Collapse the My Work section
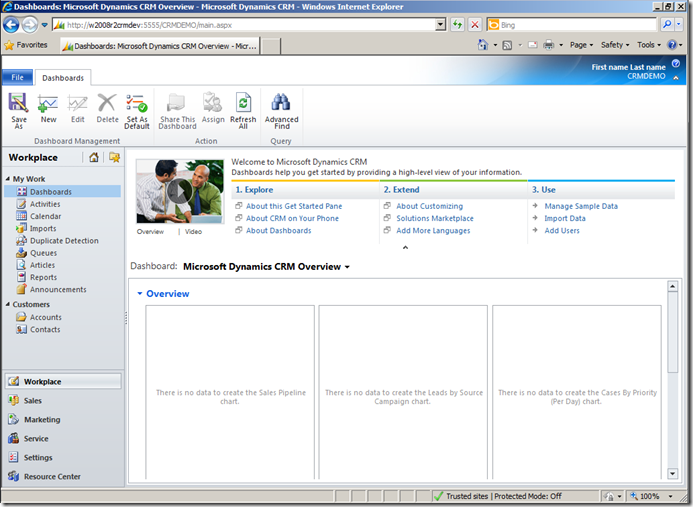693x507 pixels. pyautogui.click(x=8, y=179)
